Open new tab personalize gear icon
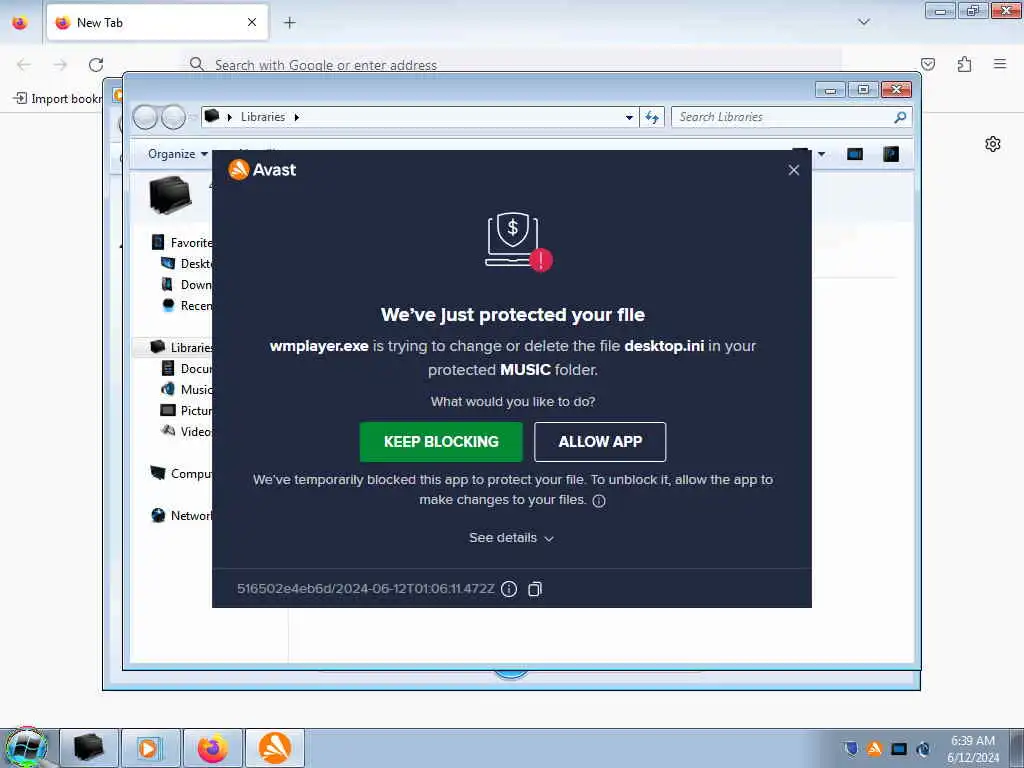1024x768 pixels. pyautogui.click(x=993, y=144)
